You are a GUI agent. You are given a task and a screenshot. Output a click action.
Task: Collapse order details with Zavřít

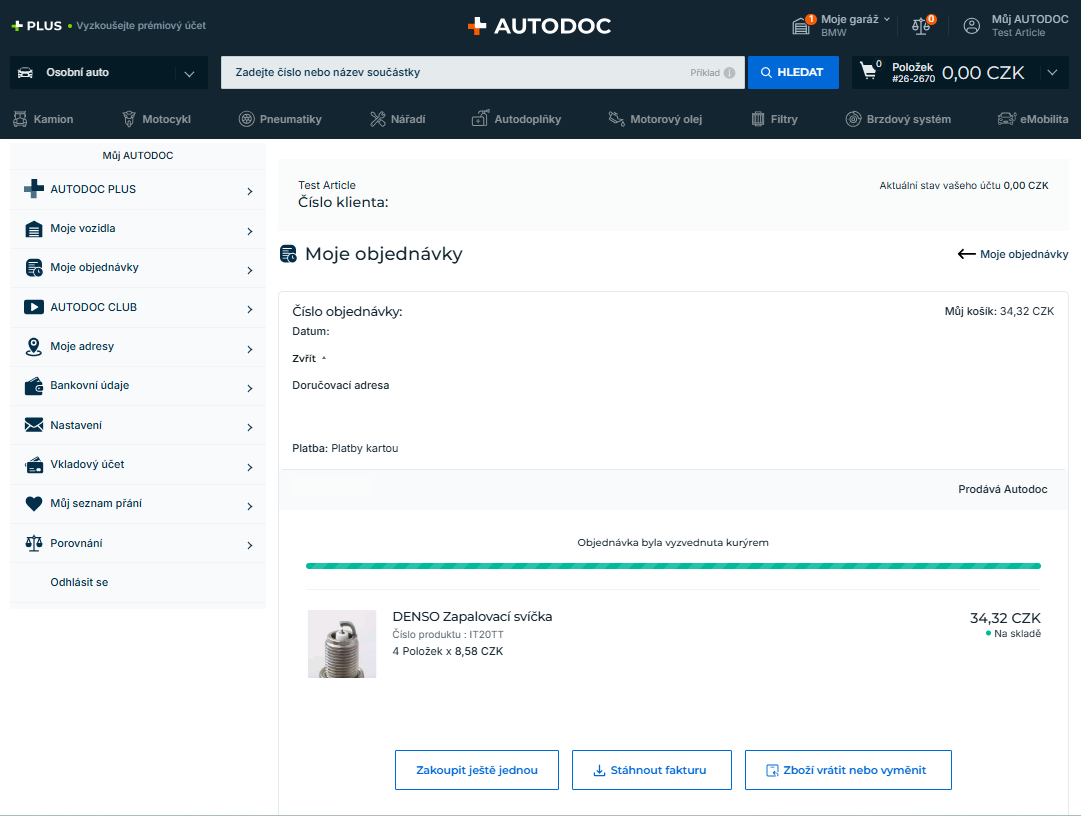click(x=309, y=358)
